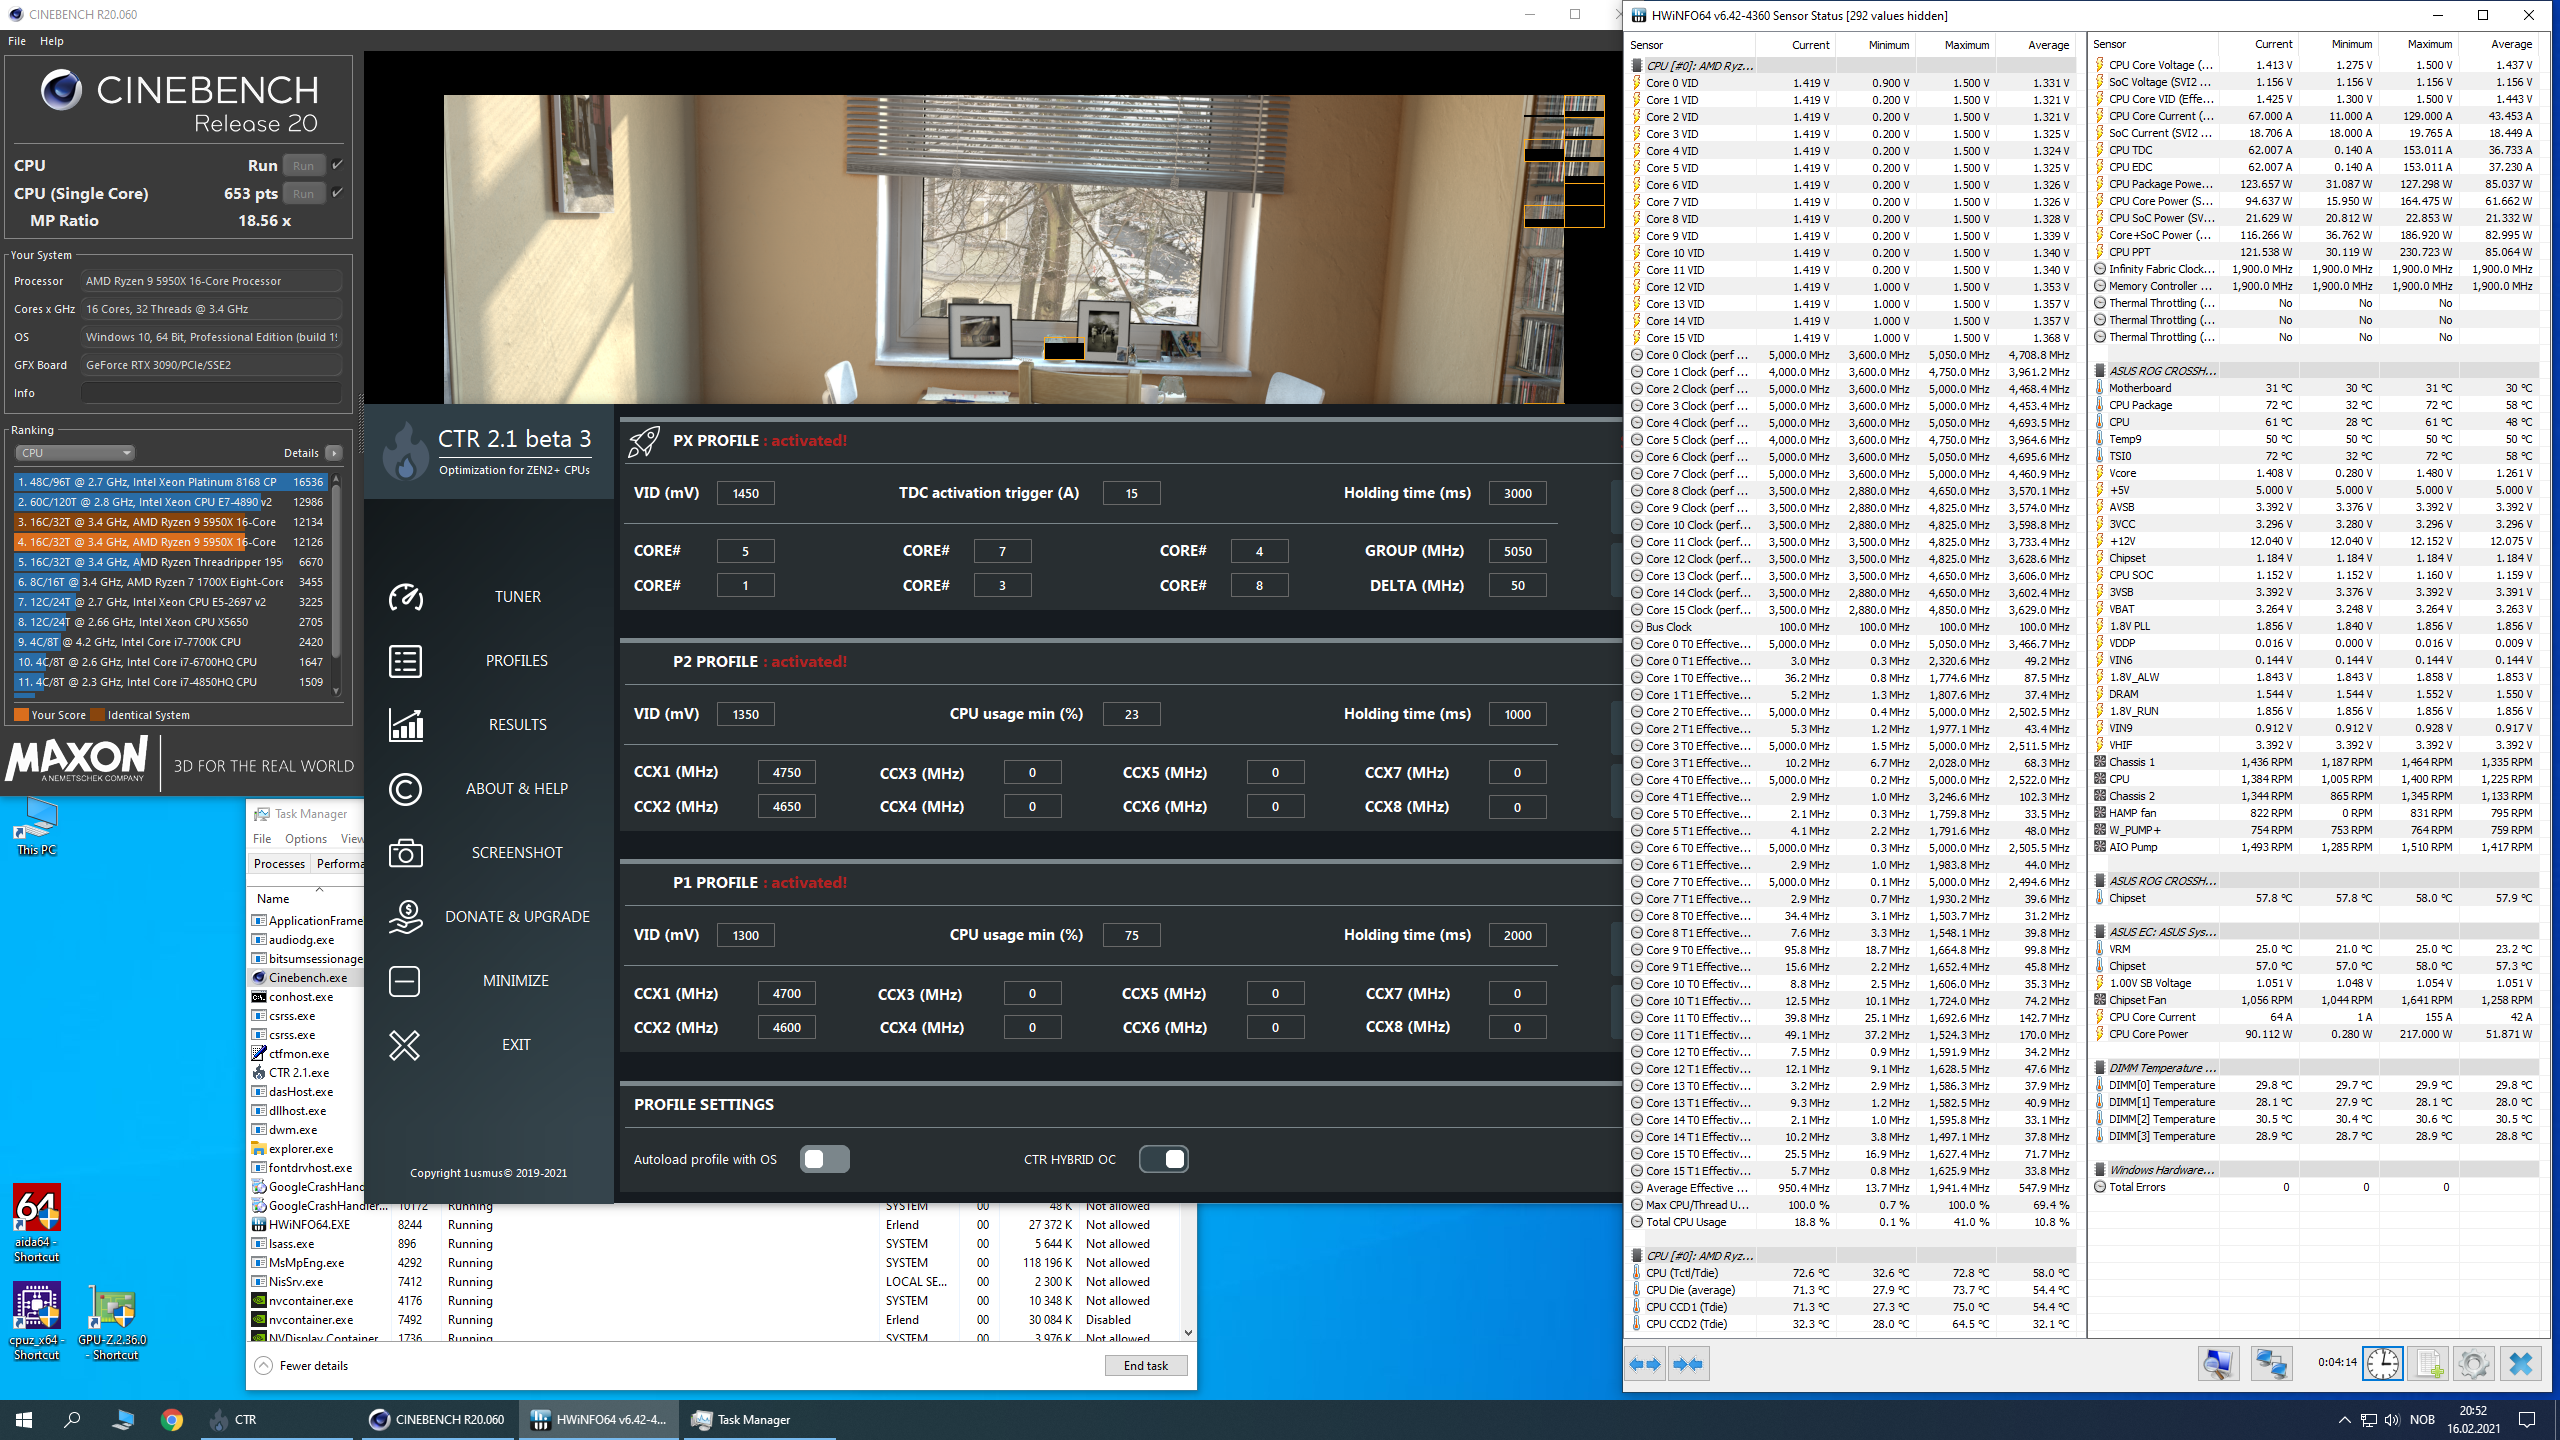Select aida64 Shortcut desktop icon

coord(36,1223)
